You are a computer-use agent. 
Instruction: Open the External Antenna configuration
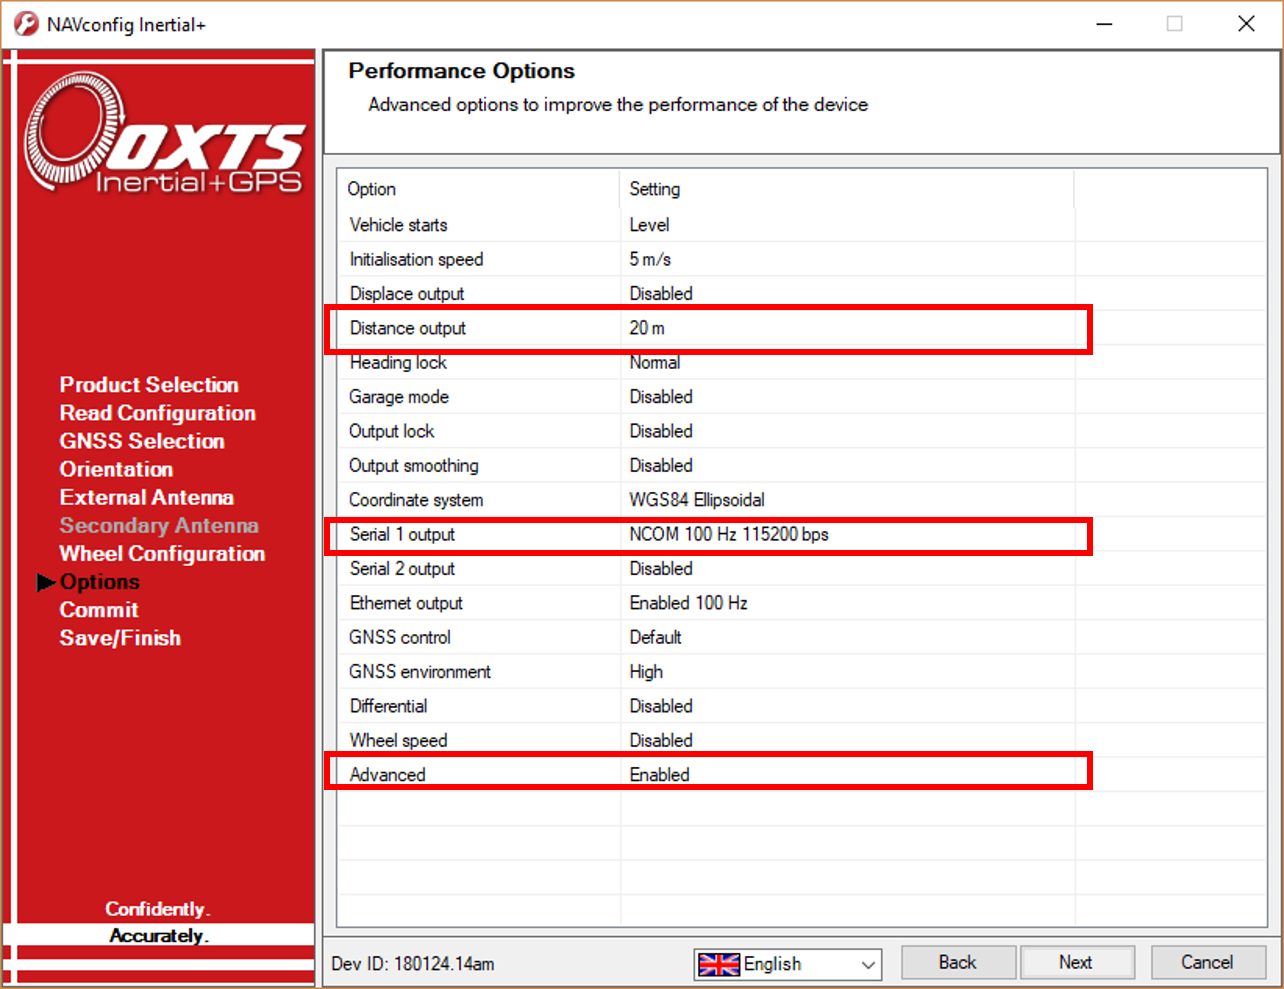147,497
